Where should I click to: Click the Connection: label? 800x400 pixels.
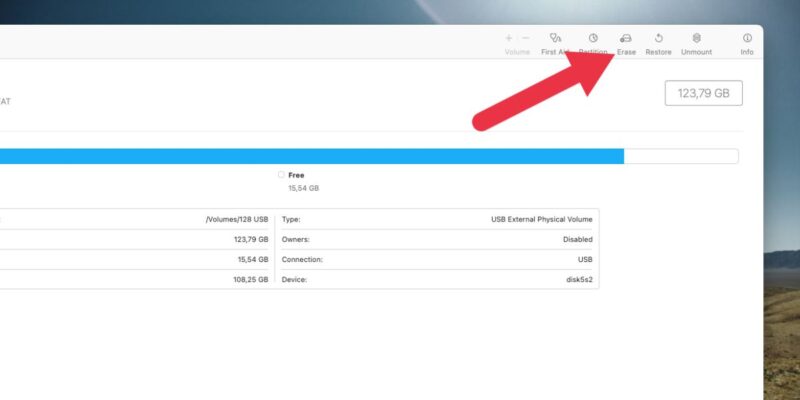pos(302,260)
